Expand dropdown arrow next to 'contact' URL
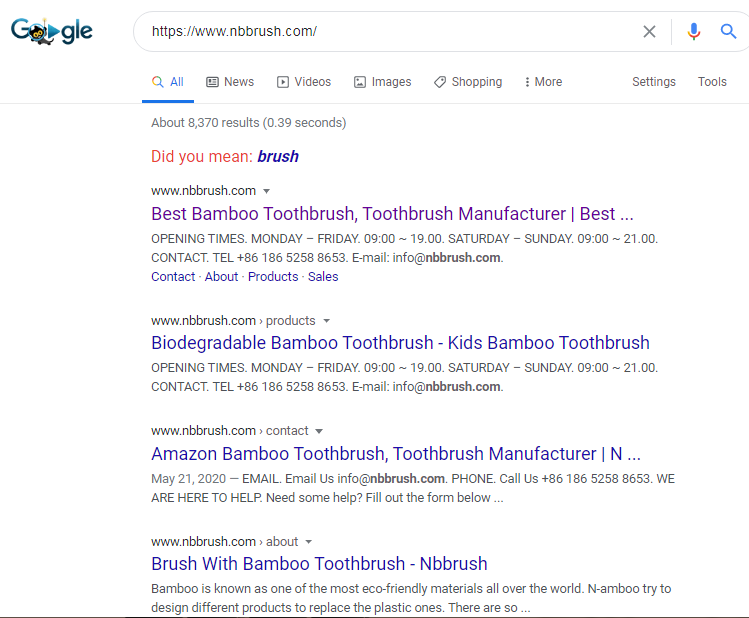The width and height of the screenshot is (749, 618). point(319,431)
